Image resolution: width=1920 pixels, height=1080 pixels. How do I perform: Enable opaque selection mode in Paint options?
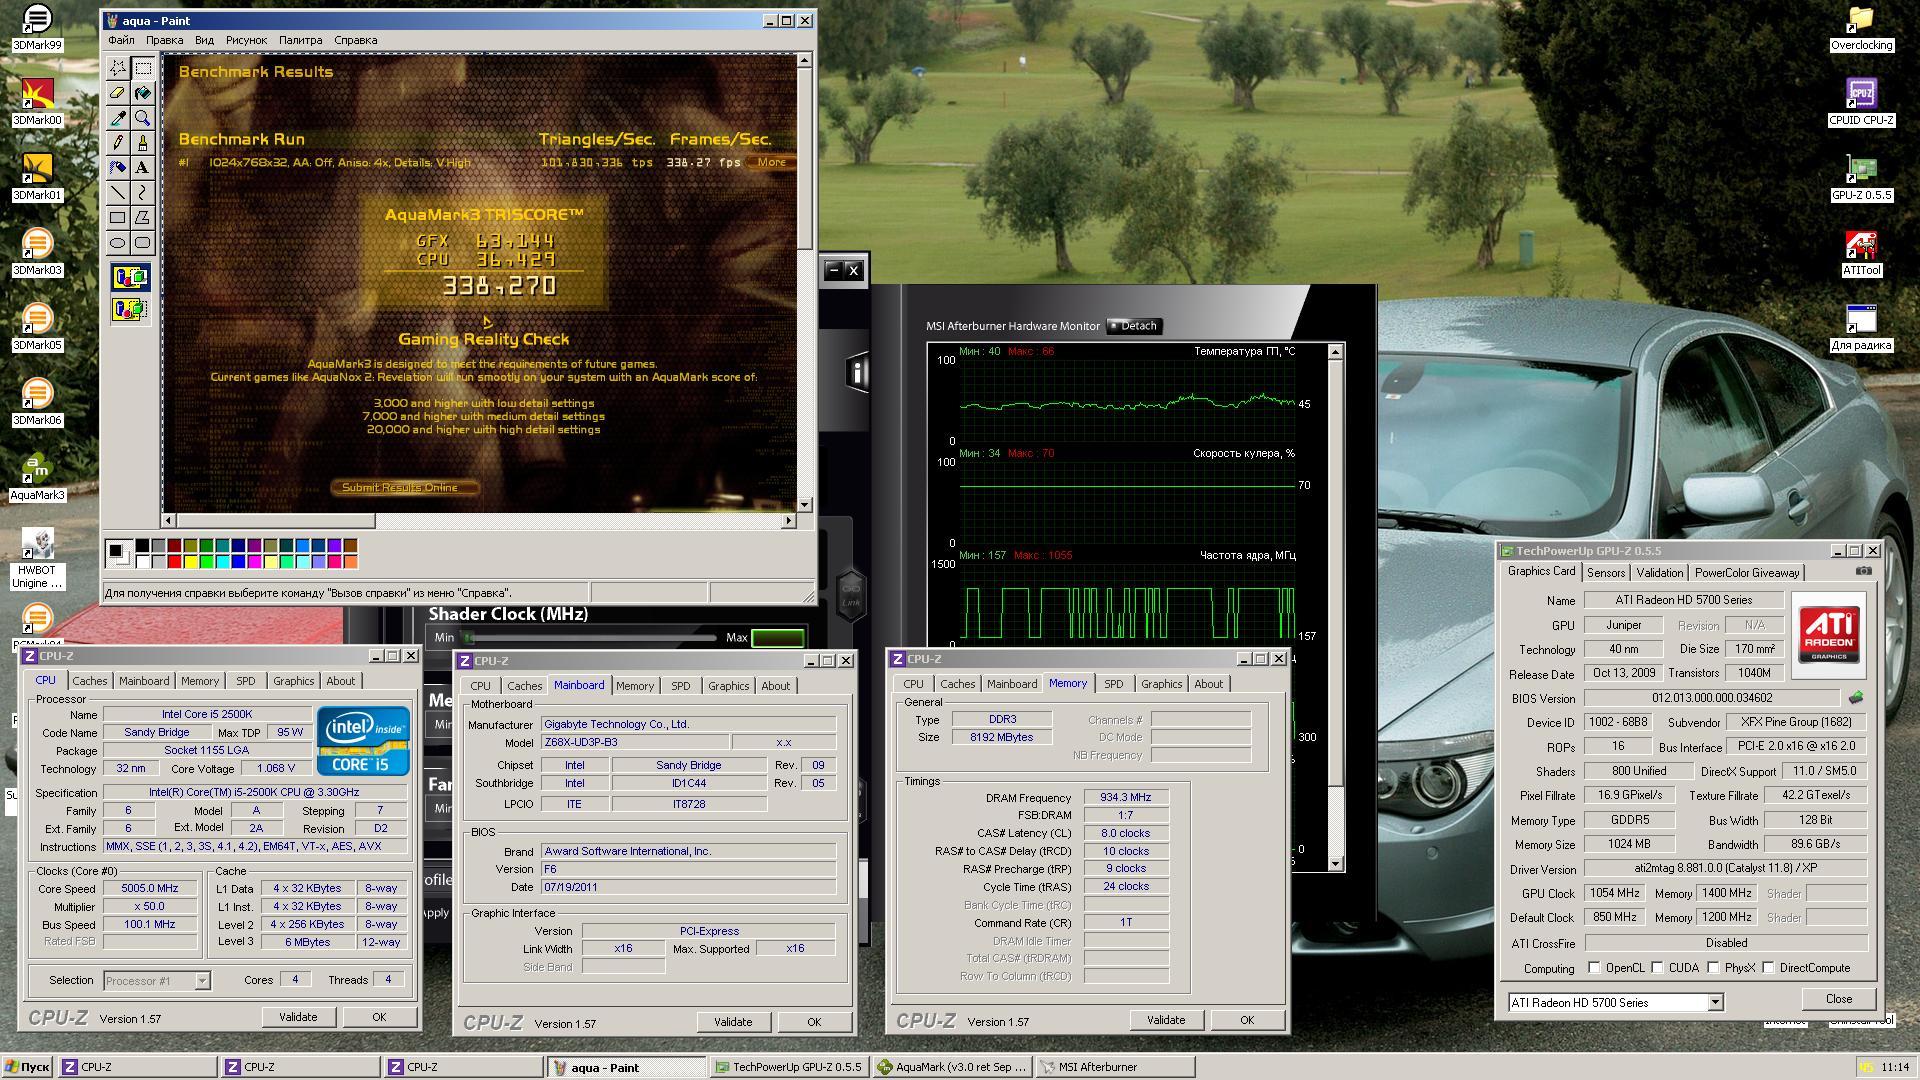tap(130, 278)
